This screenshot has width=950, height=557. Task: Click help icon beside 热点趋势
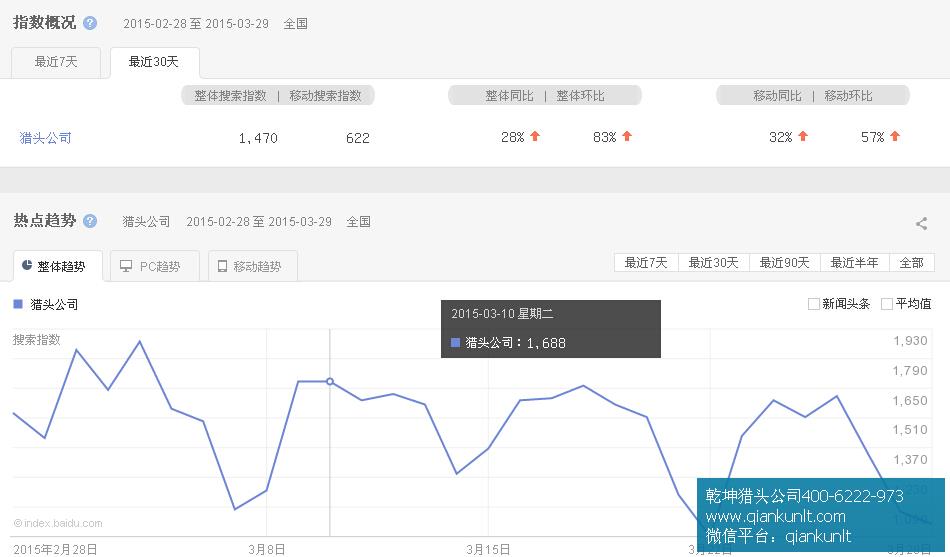coord(91,221)
